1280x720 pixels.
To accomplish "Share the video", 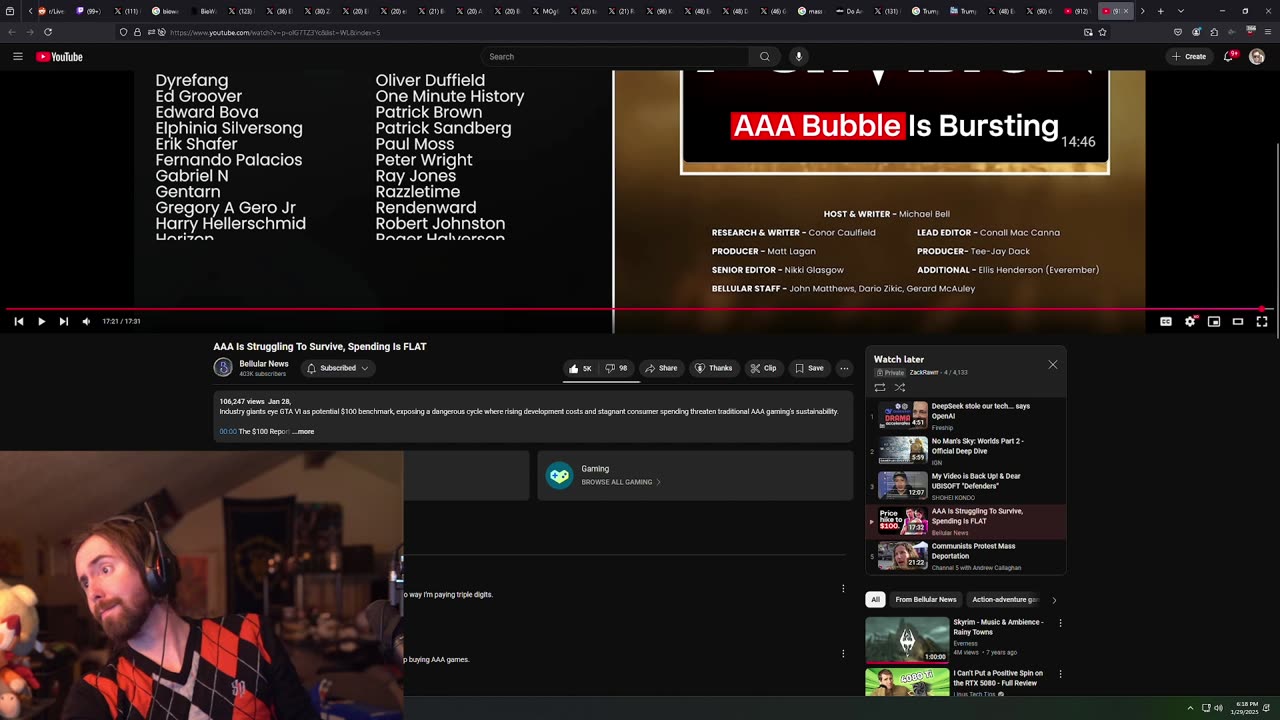I will pyautogui.click(x=660, y=368).
